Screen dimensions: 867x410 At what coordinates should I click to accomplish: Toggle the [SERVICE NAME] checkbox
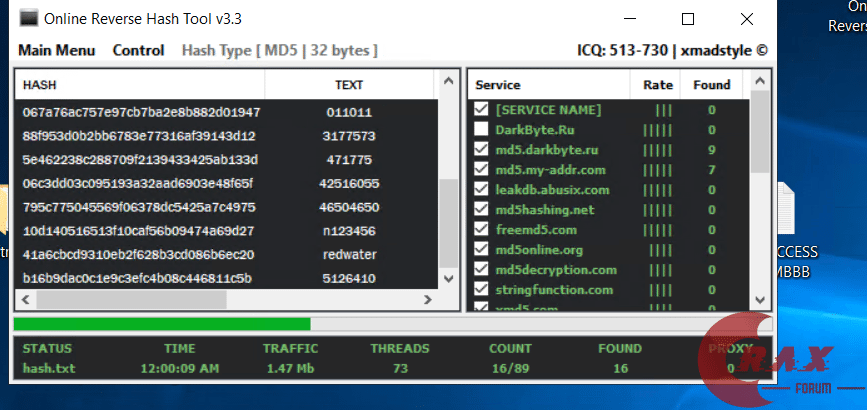pos(482,110)
